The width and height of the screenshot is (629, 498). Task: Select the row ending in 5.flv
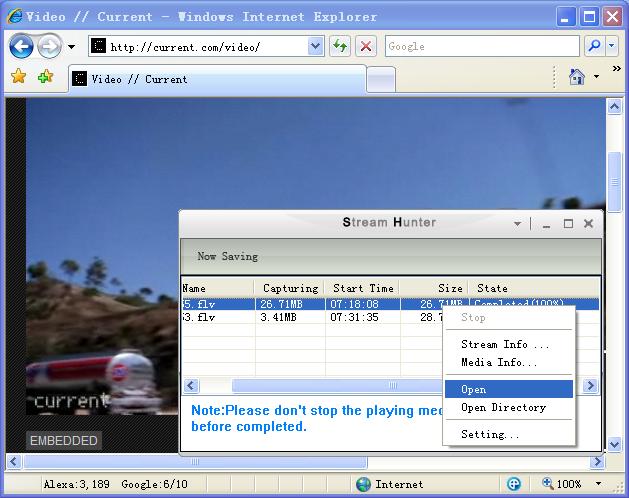point(390,304)
